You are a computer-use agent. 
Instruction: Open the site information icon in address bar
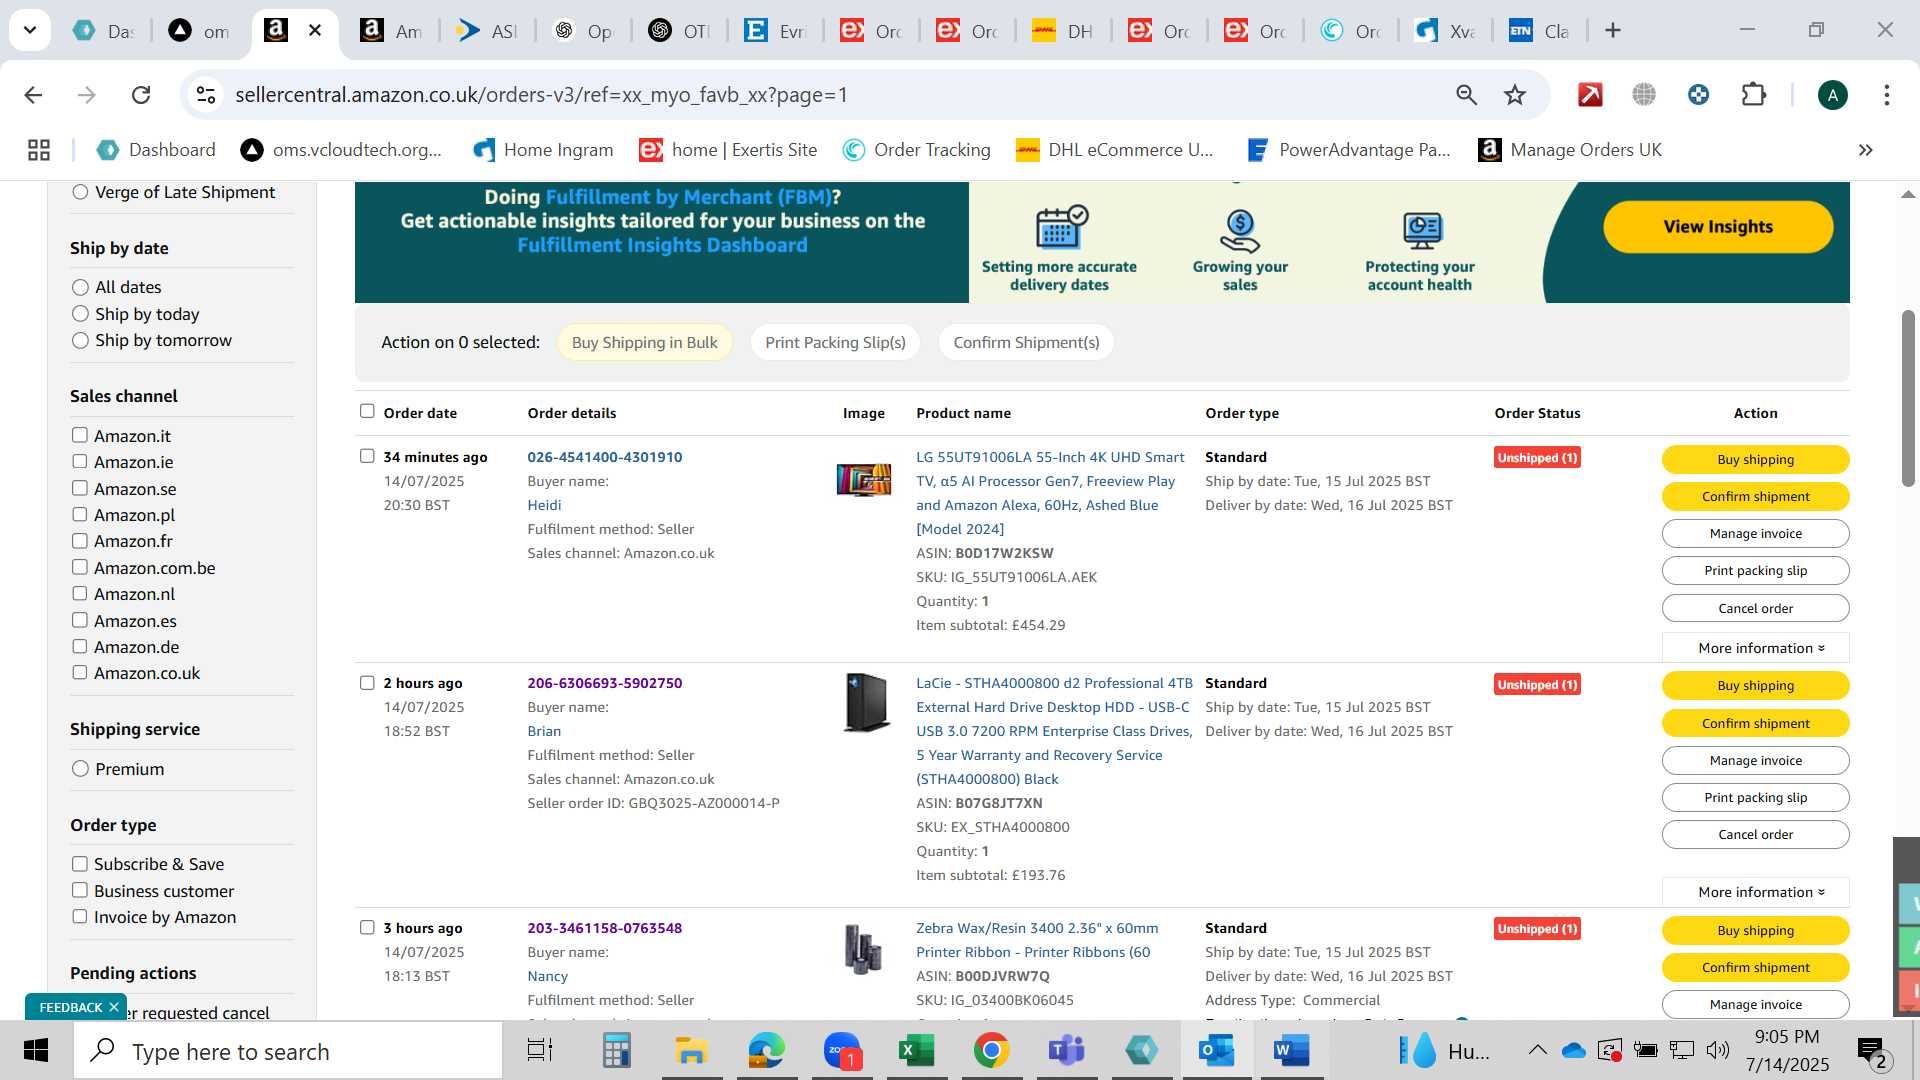pos(206,95)
